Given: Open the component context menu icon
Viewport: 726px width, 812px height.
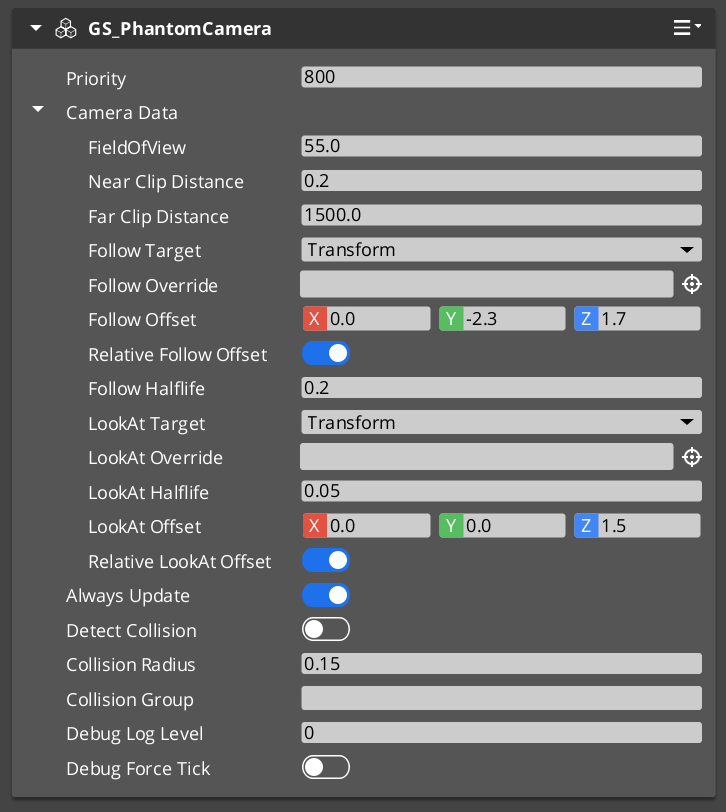Looking at the screenshot, I should [x=683, y=28].
